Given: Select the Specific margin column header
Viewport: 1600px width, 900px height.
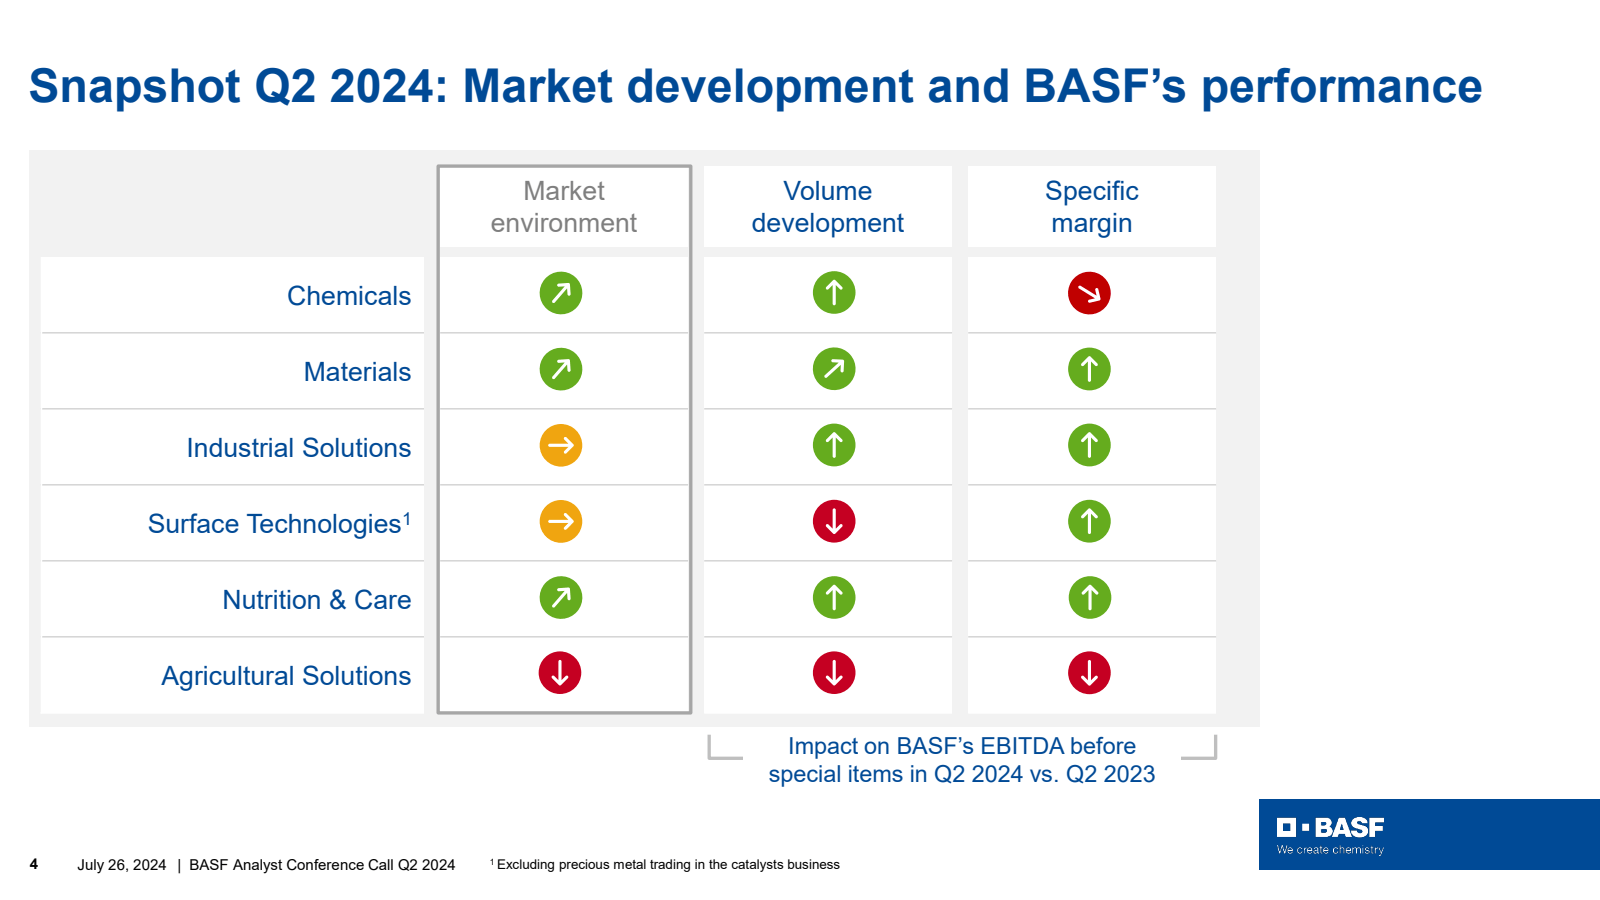Looking at the screenshot, I should tap(1092, 207).
